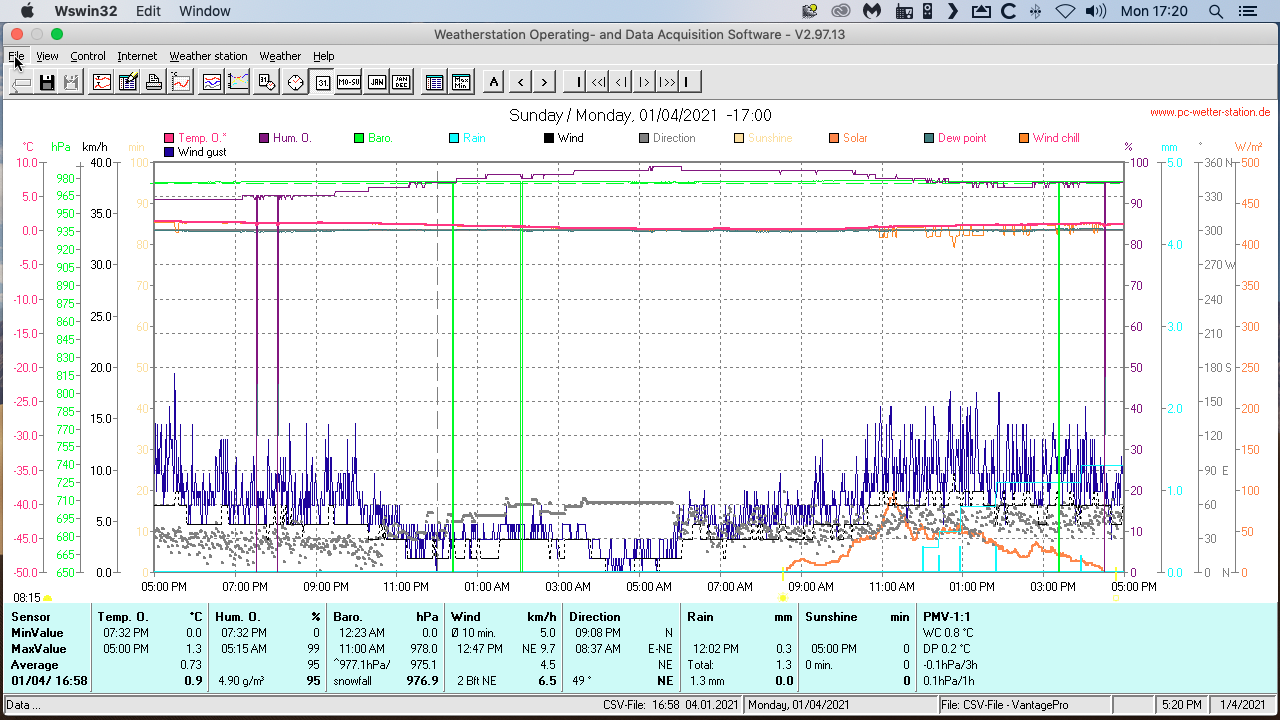Open the macOS Window menu
Screen dimensions: 1280x720
pyautogui.click(x=204, y=11)
